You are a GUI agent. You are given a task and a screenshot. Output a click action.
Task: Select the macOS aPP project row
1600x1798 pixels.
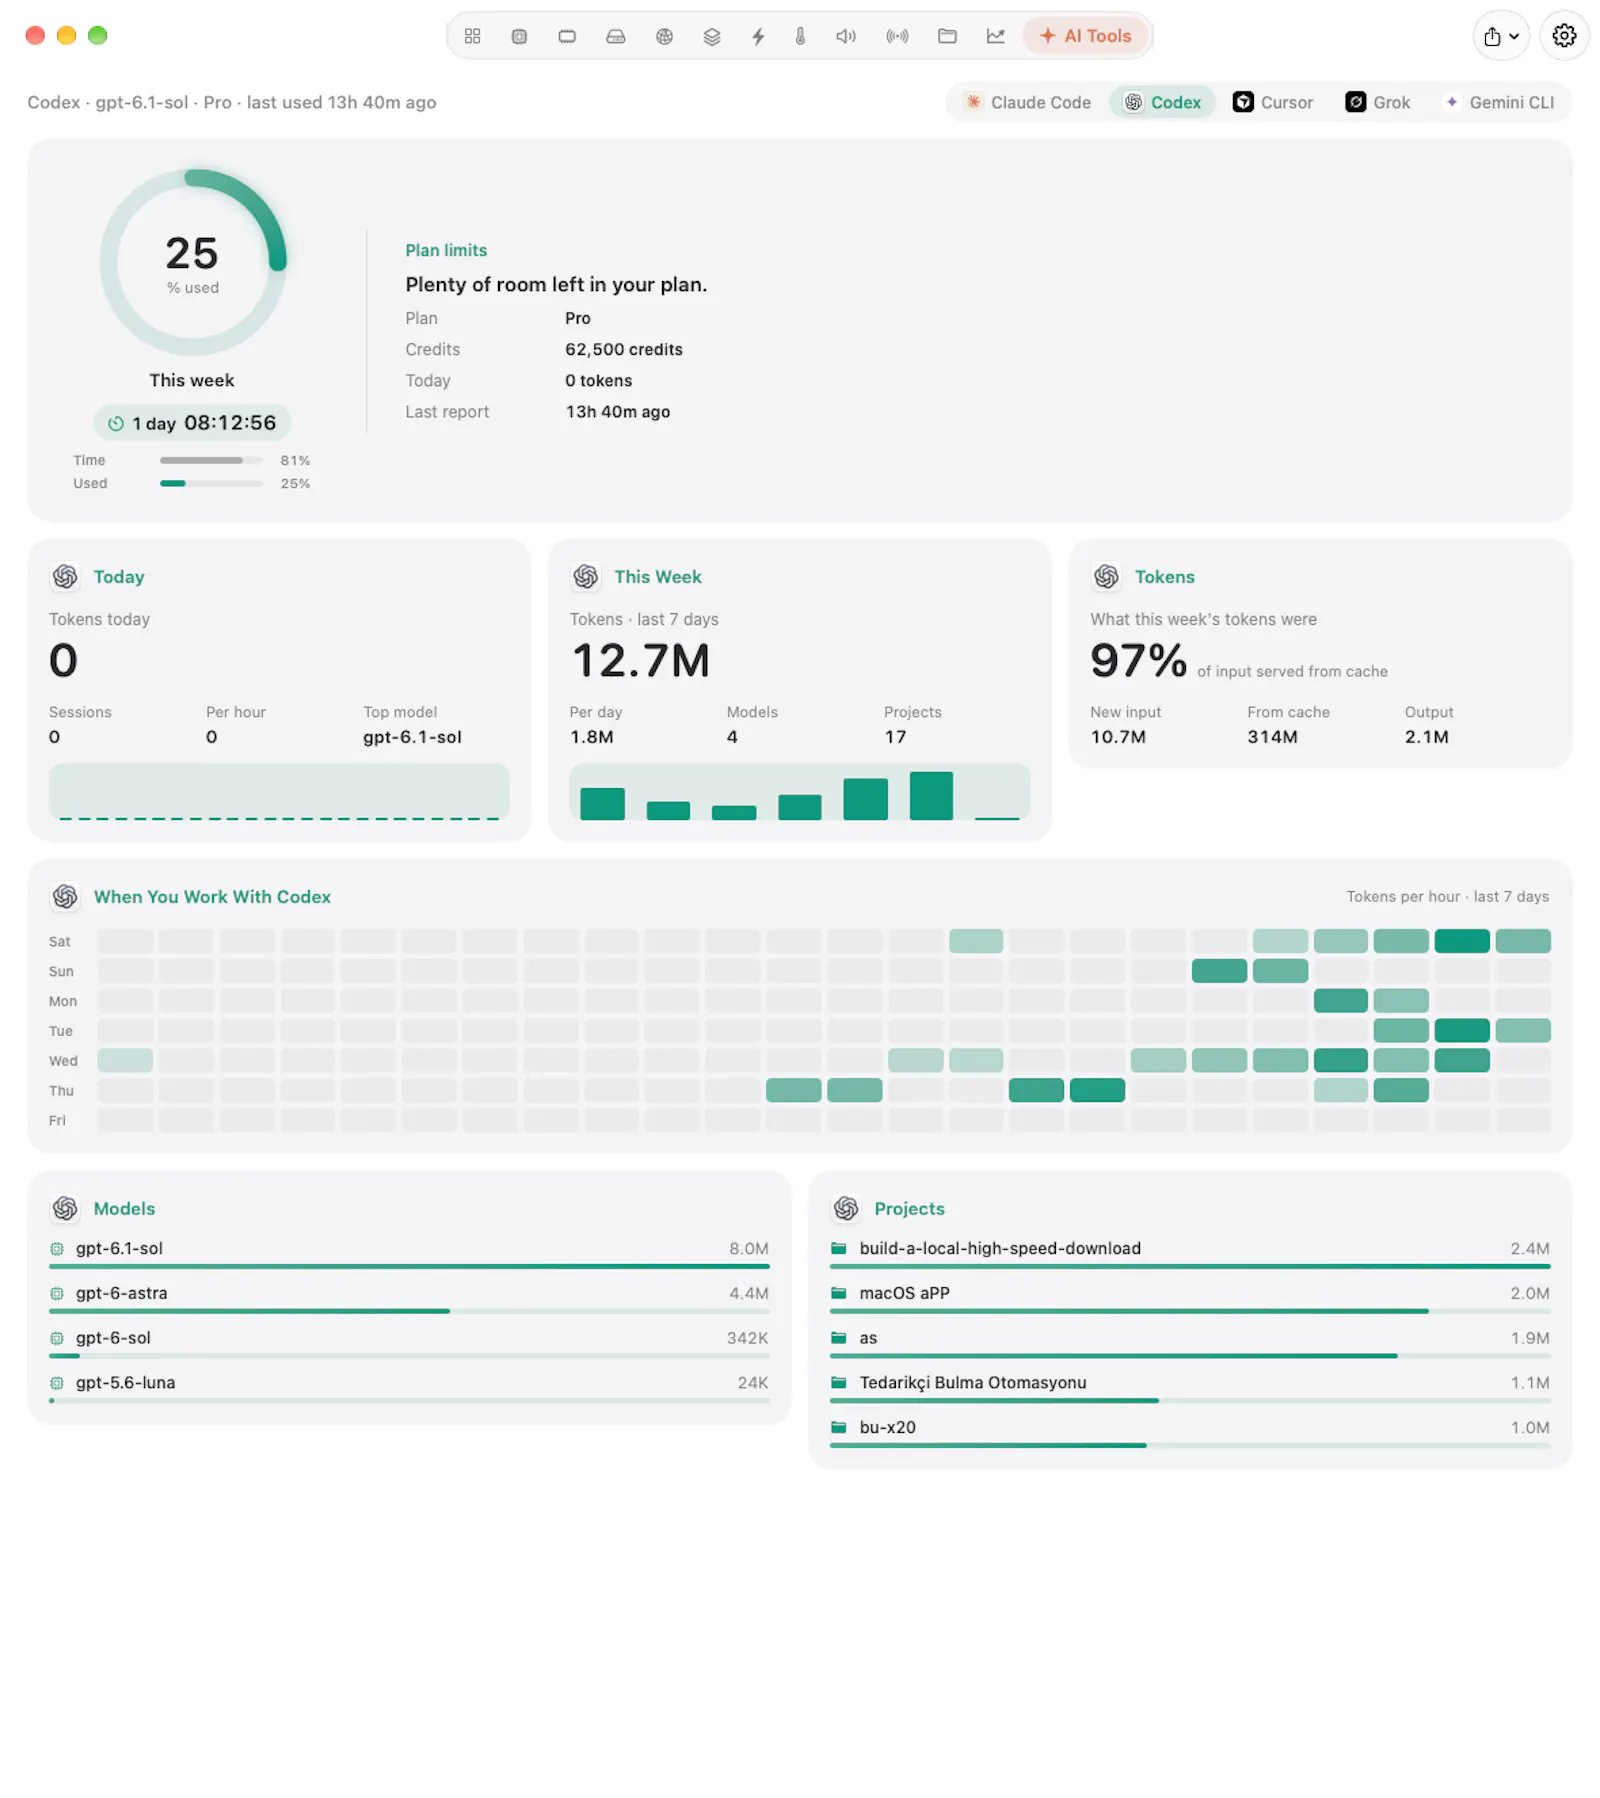1190,1299
